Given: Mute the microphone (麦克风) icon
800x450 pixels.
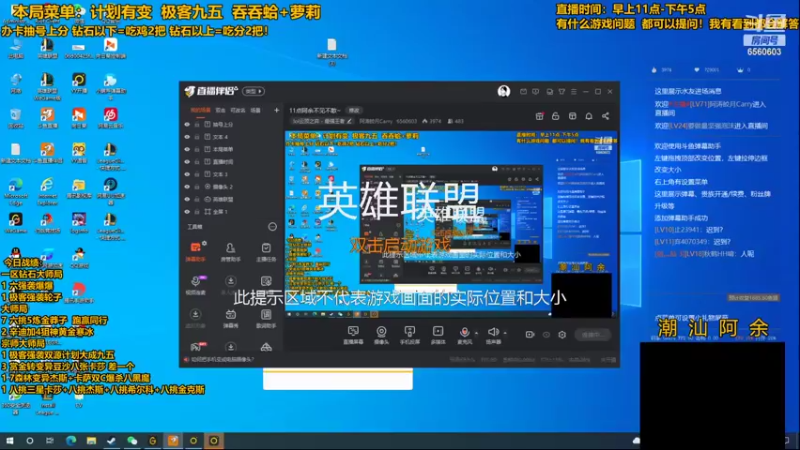Looking at the screenshot, I should tap(464, 333).
